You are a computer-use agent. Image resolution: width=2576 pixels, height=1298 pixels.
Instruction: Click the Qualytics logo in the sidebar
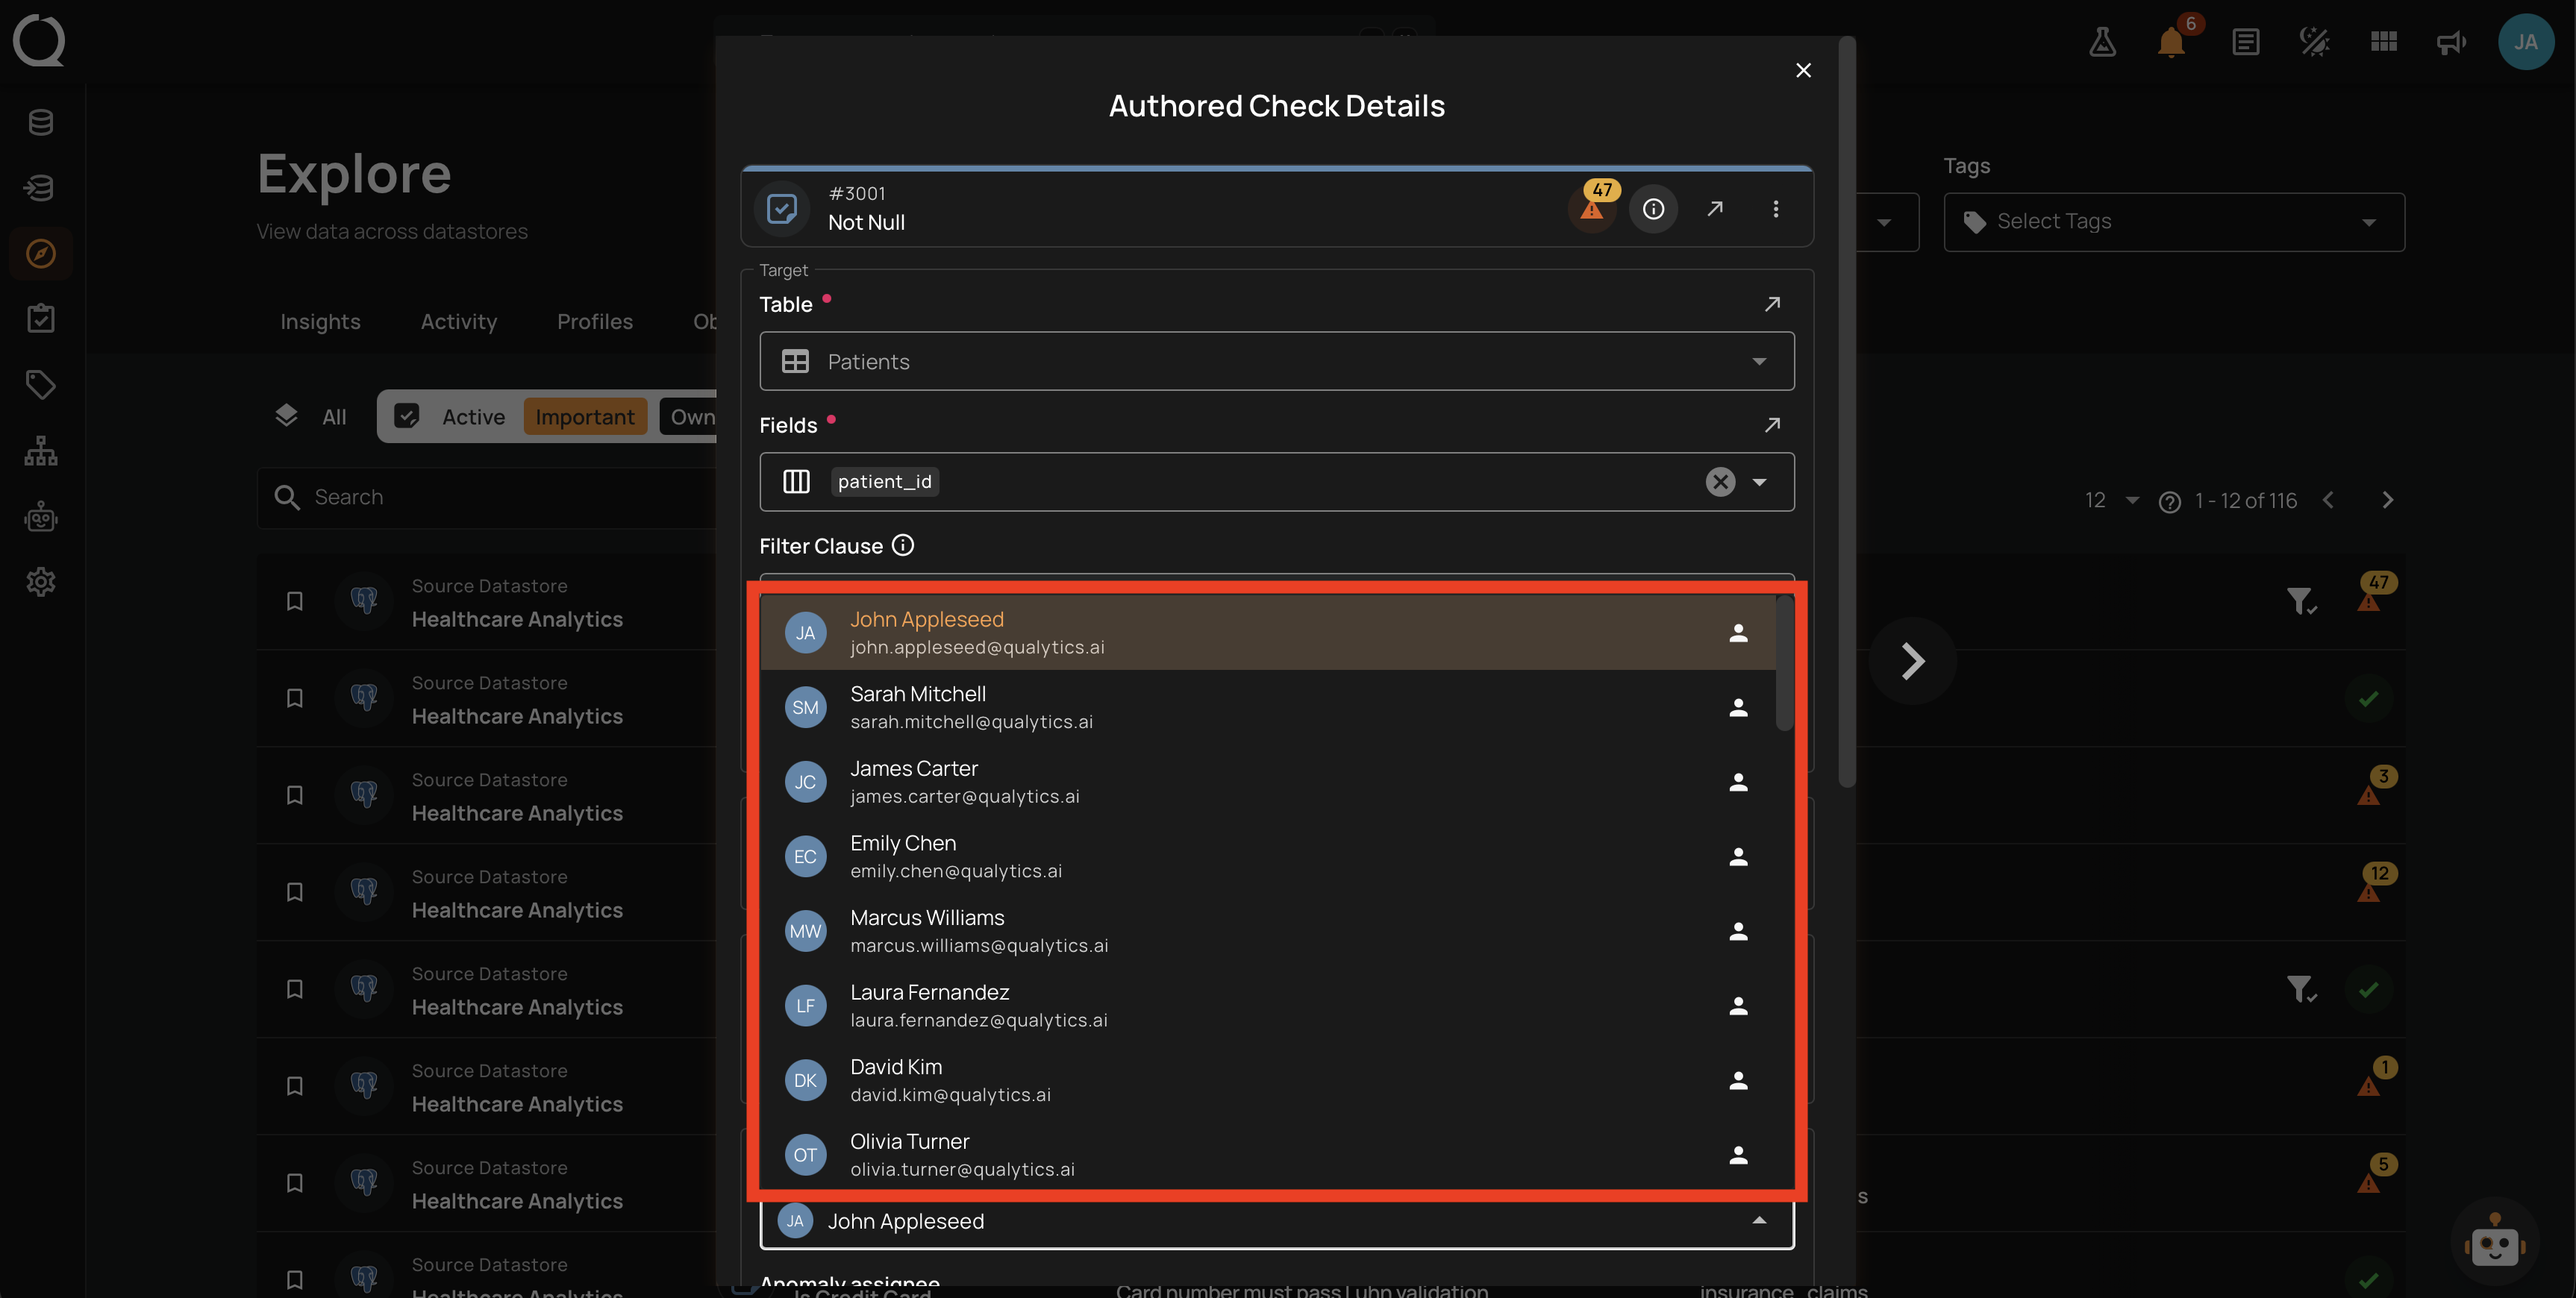tap(39, 41)
